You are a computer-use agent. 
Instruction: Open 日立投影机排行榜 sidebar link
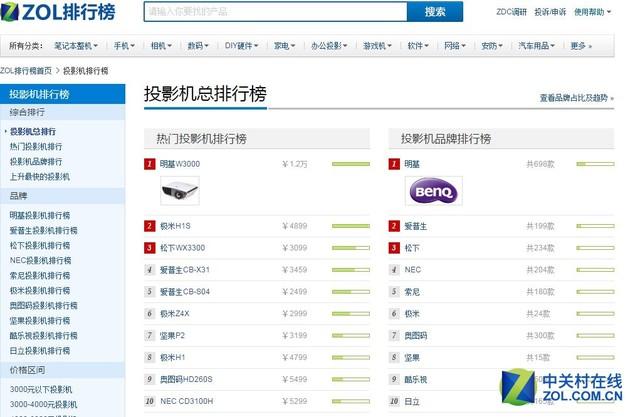tap(40, 351)
